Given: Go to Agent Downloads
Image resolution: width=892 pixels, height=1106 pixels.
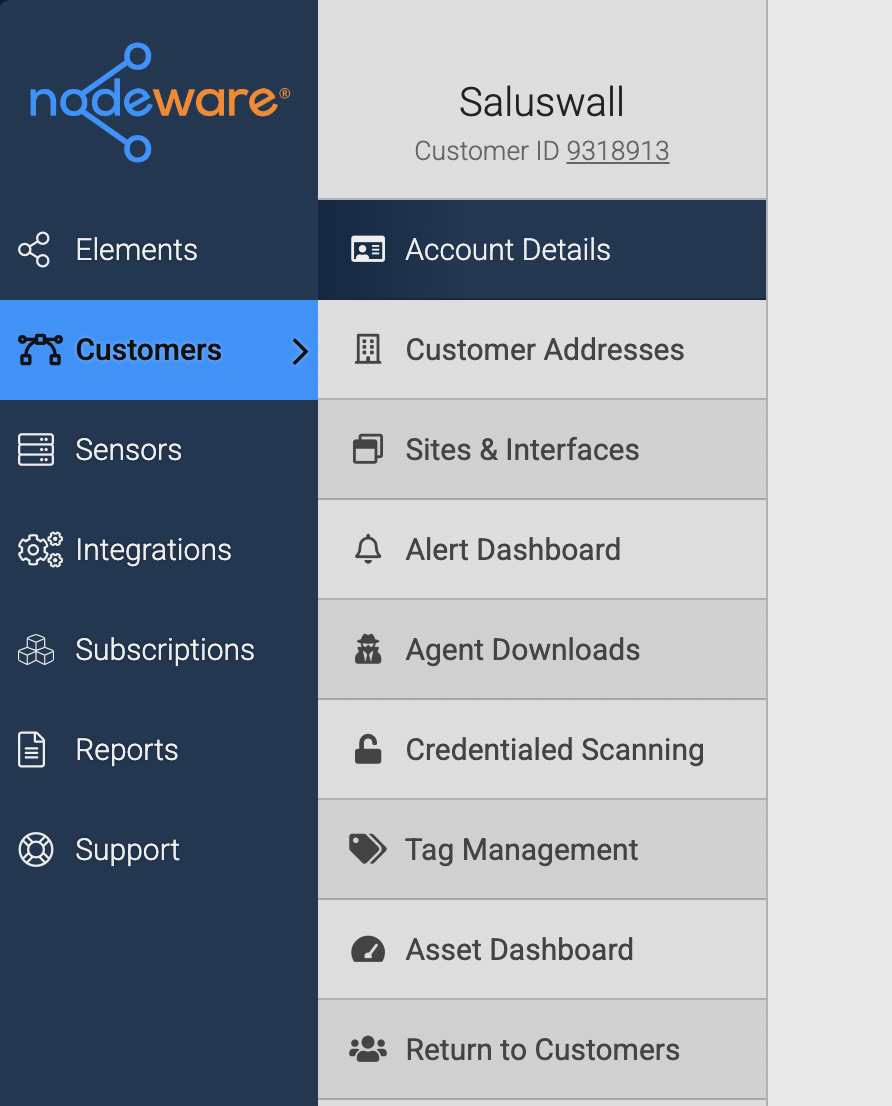Looking at the screenshot, I should [x=542, y=650].
